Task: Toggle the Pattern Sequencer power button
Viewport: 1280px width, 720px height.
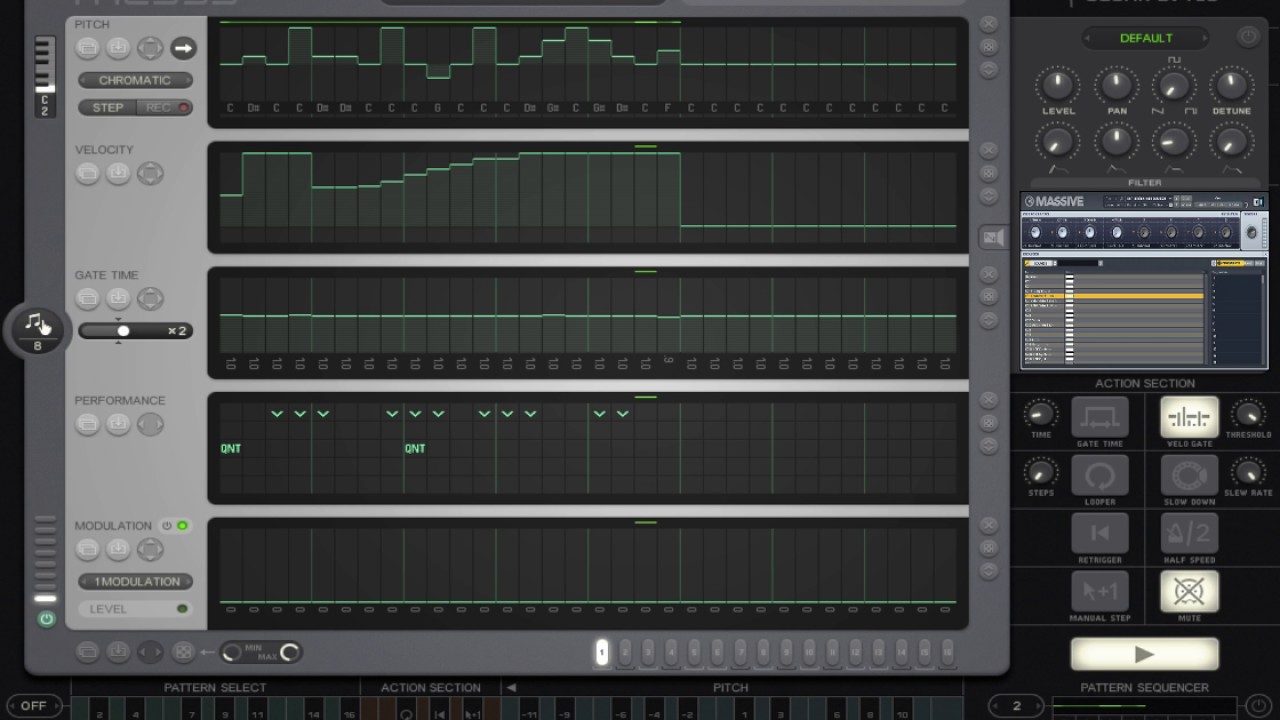Action: click(x=1258, y=705)
